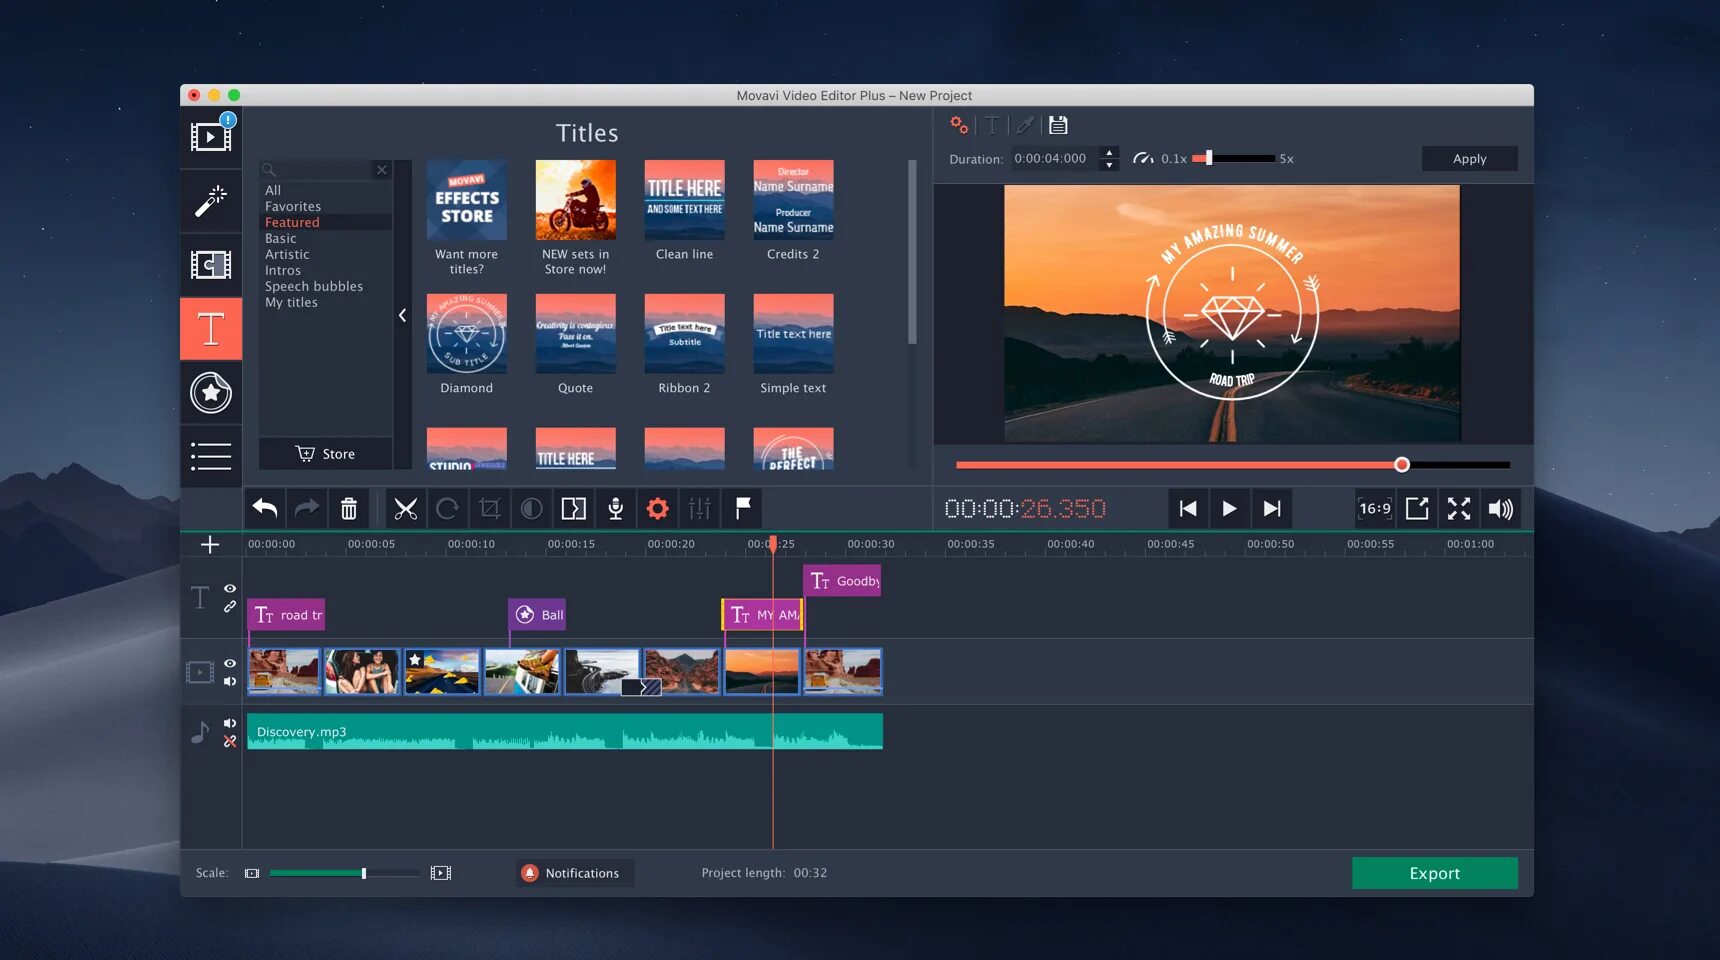Toggle preview volume speaker
1720x960 pixels.
pos(1500,508)
